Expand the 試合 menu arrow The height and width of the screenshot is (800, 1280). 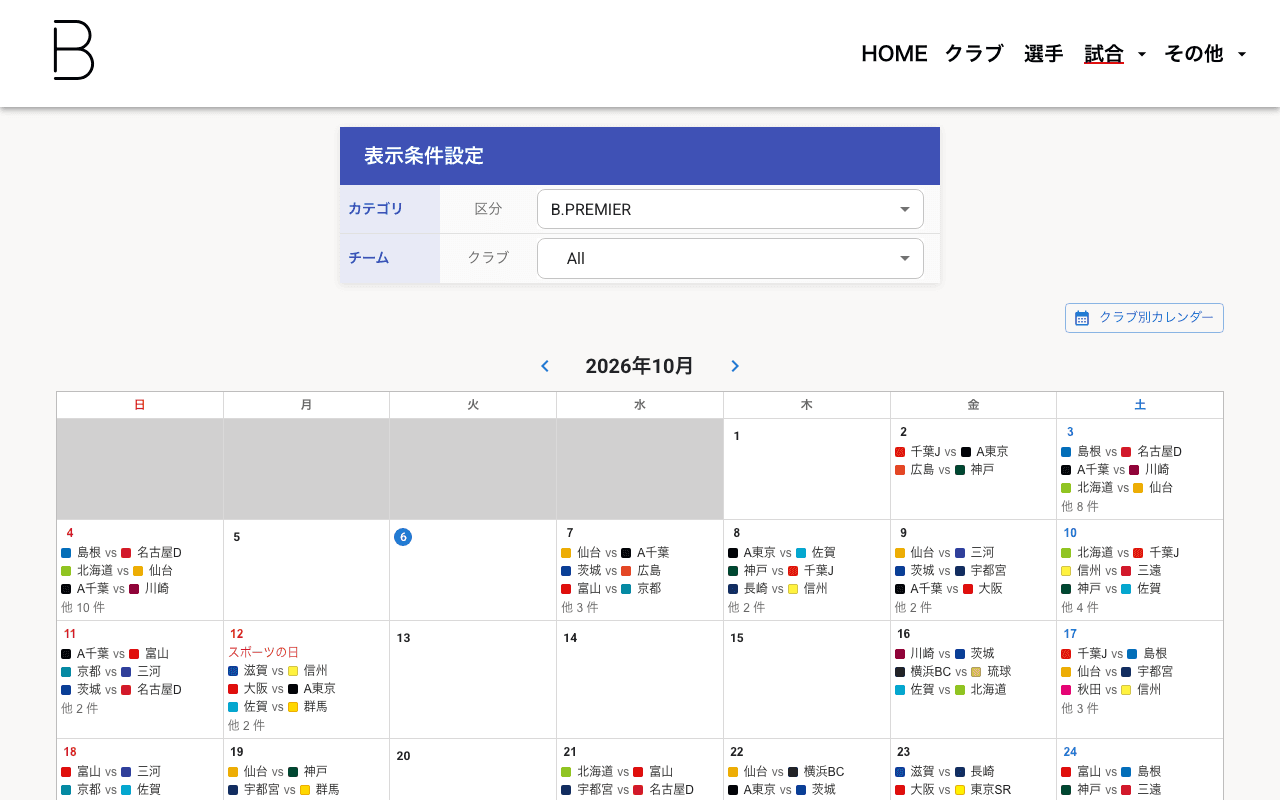(x=1142, y=54)
